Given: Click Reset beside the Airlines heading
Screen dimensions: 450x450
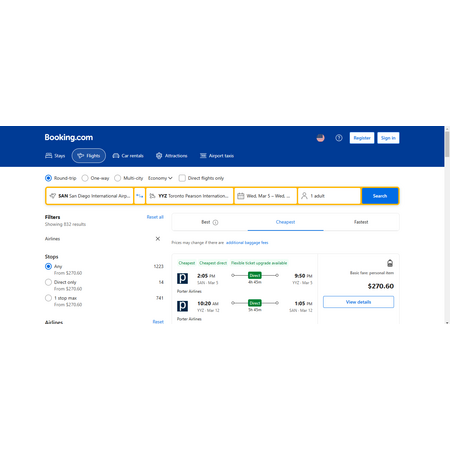Looking at the screenshot, I should [x=158, y=322].
